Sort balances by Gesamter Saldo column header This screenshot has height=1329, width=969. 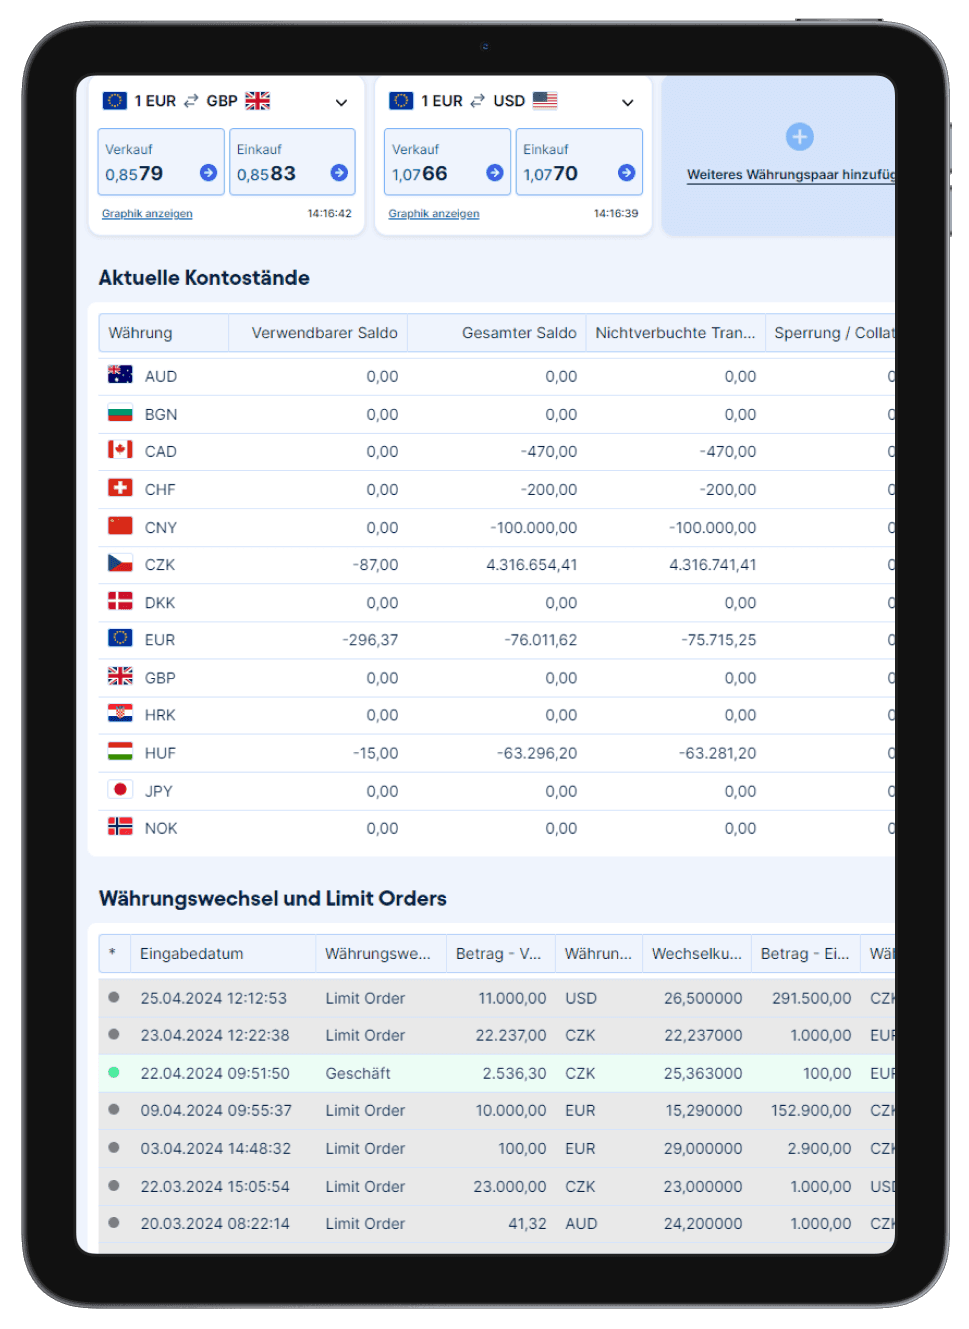[518, 333]
